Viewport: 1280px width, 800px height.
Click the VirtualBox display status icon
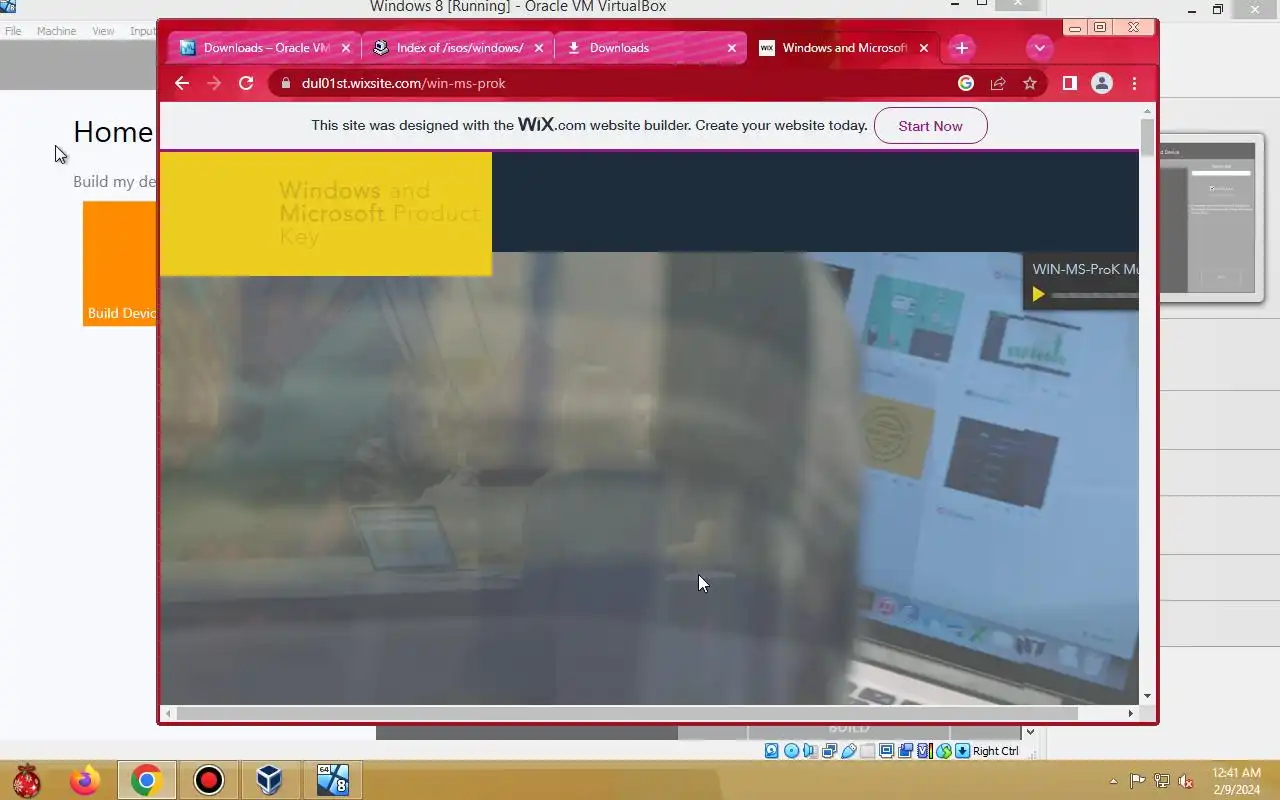[x=886, y=751]
